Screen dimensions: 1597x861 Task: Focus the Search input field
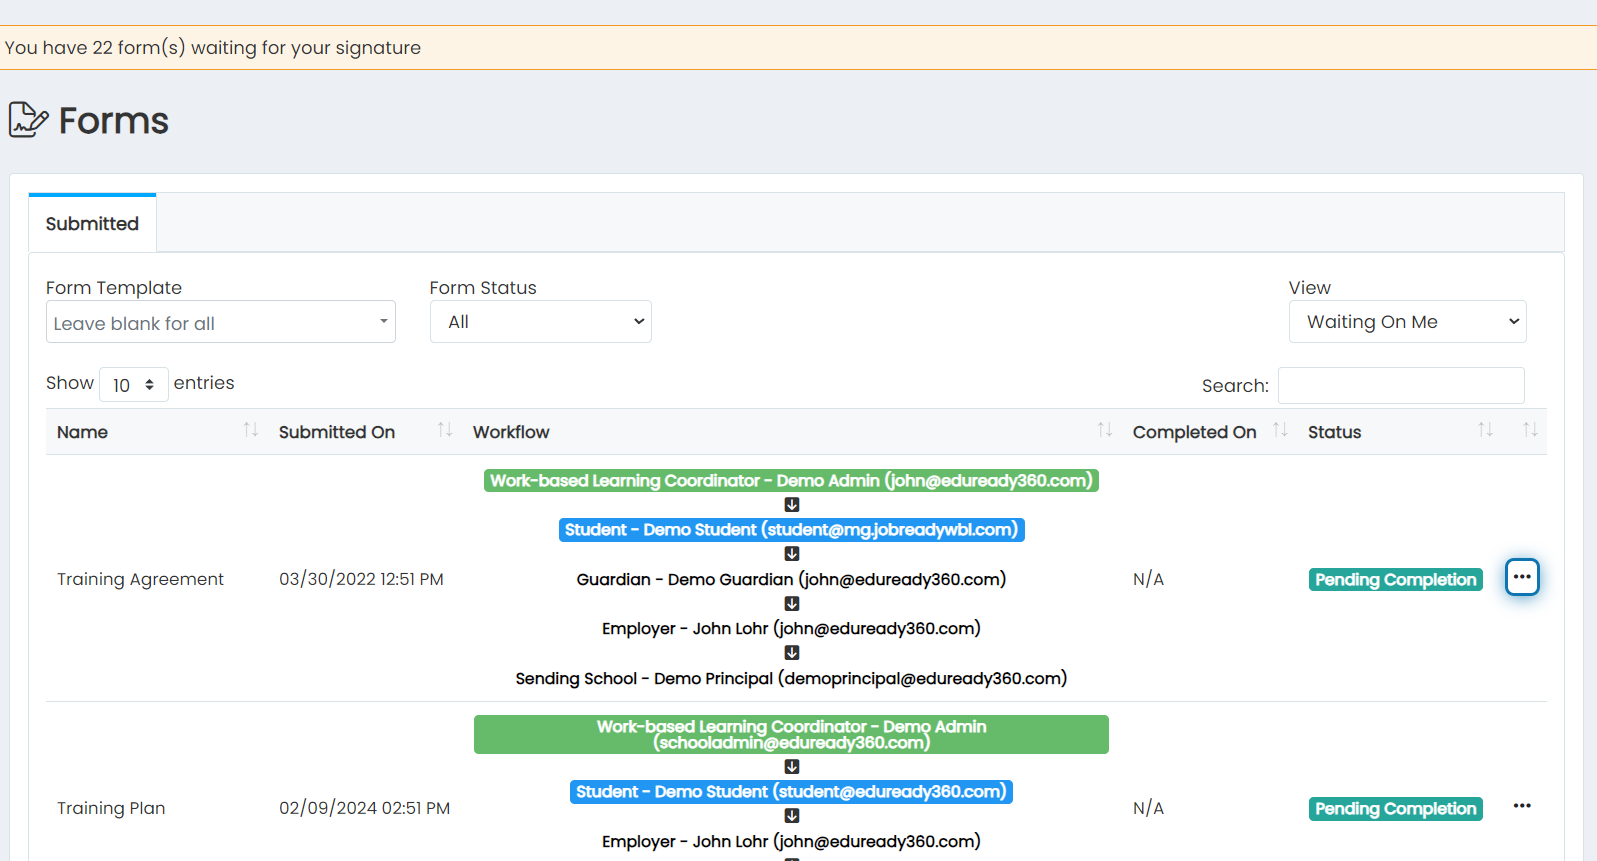coord(1401,385)
